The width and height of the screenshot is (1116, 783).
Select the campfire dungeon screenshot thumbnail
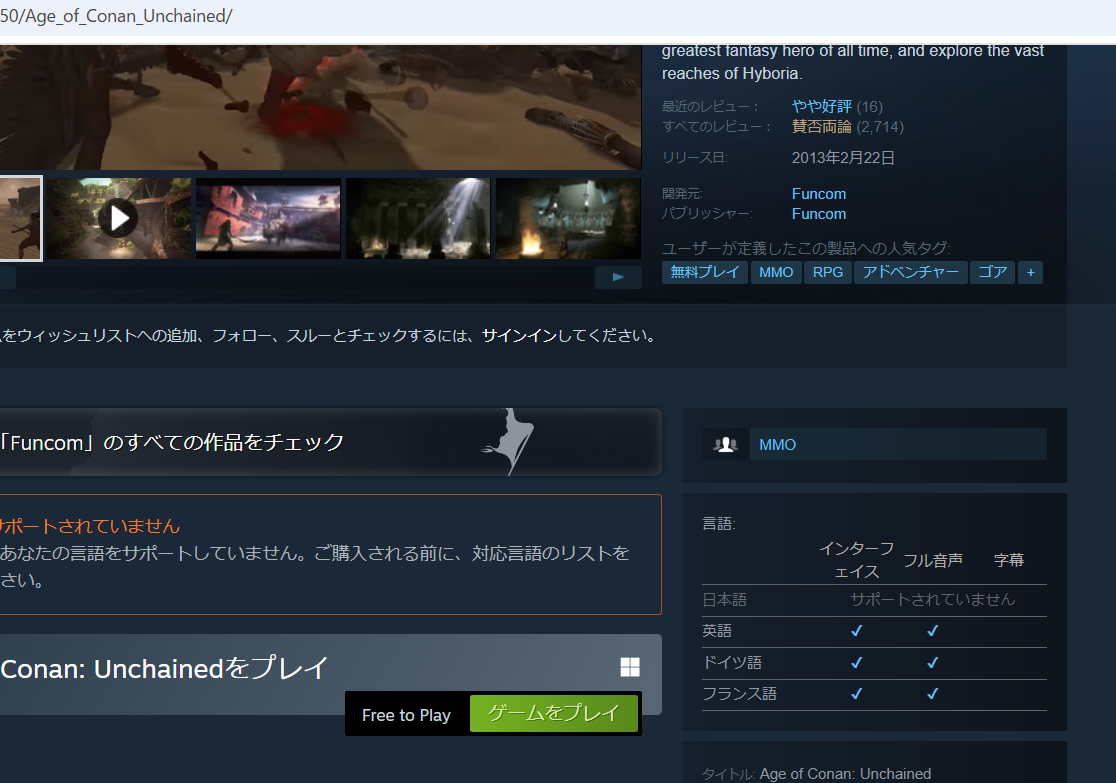pos(568,219)
